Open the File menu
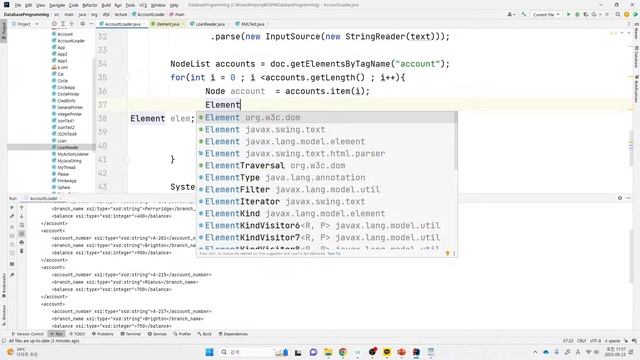 coord(18,5)
